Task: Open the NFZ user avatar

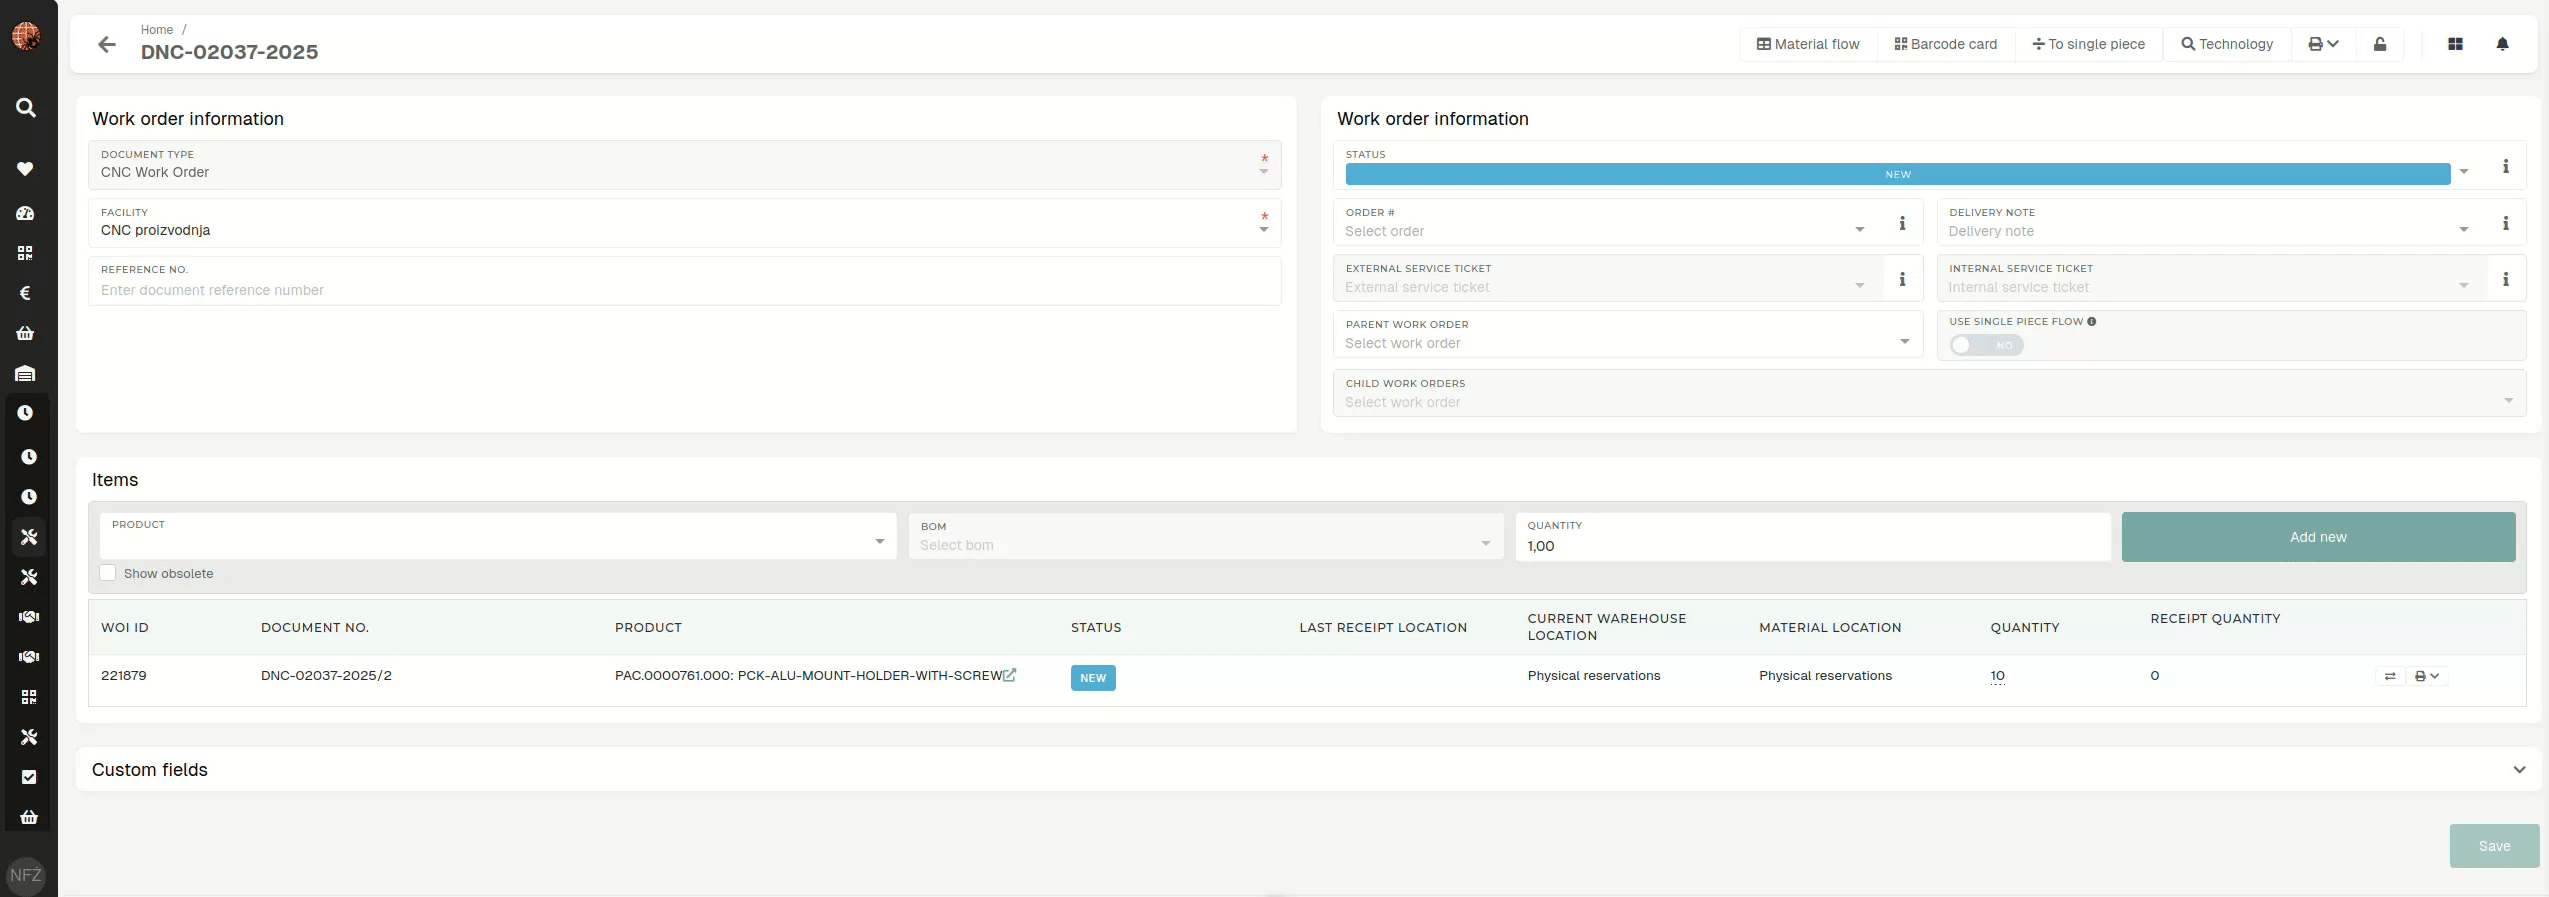Action: pyautogui.click(x=26, y=875)
